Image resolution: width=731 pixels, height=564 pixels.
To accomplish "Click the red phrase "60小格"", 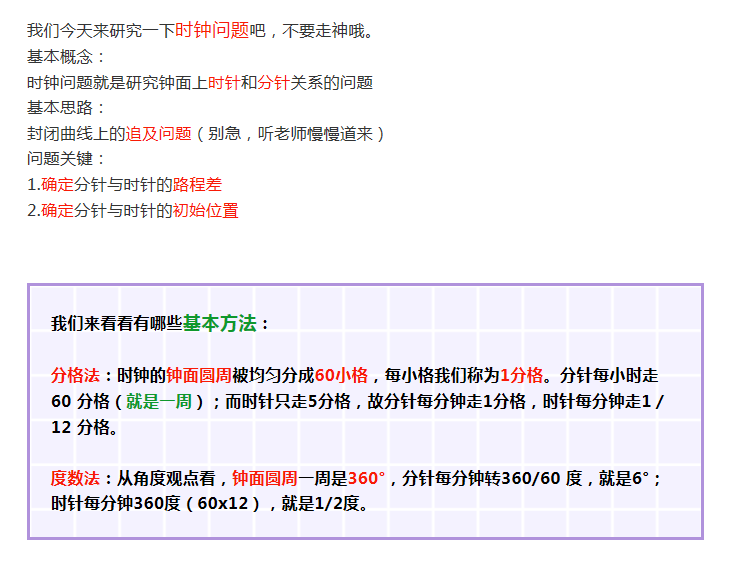I will [341, 375].
